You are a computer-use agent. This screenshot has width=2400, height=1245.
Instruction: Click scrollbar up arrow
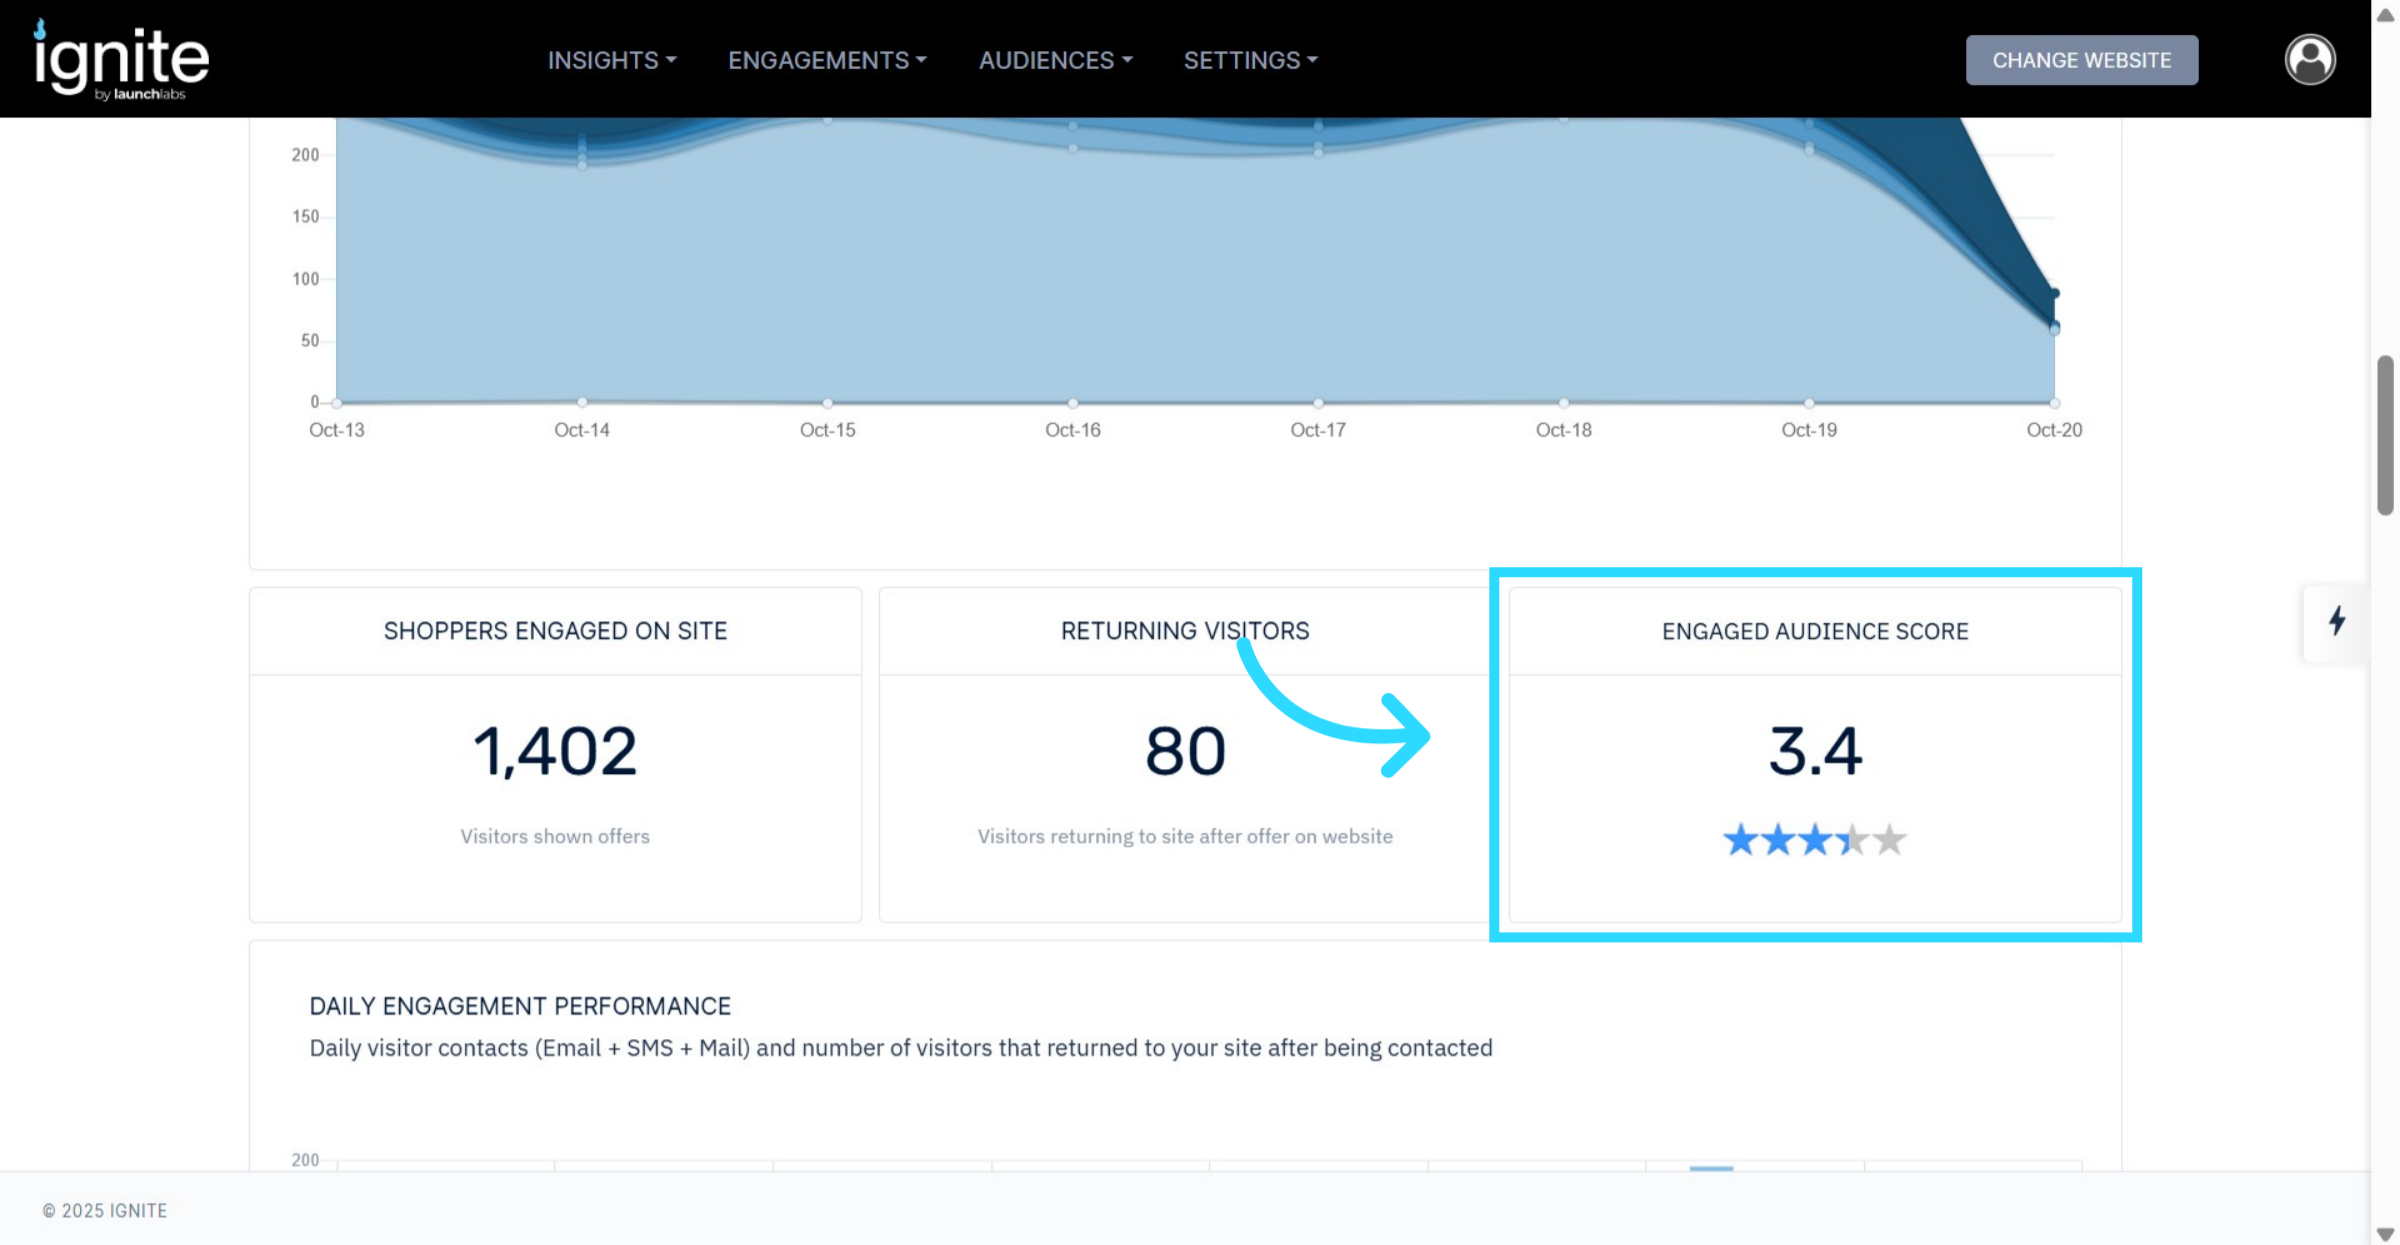tap(2385, 15)
